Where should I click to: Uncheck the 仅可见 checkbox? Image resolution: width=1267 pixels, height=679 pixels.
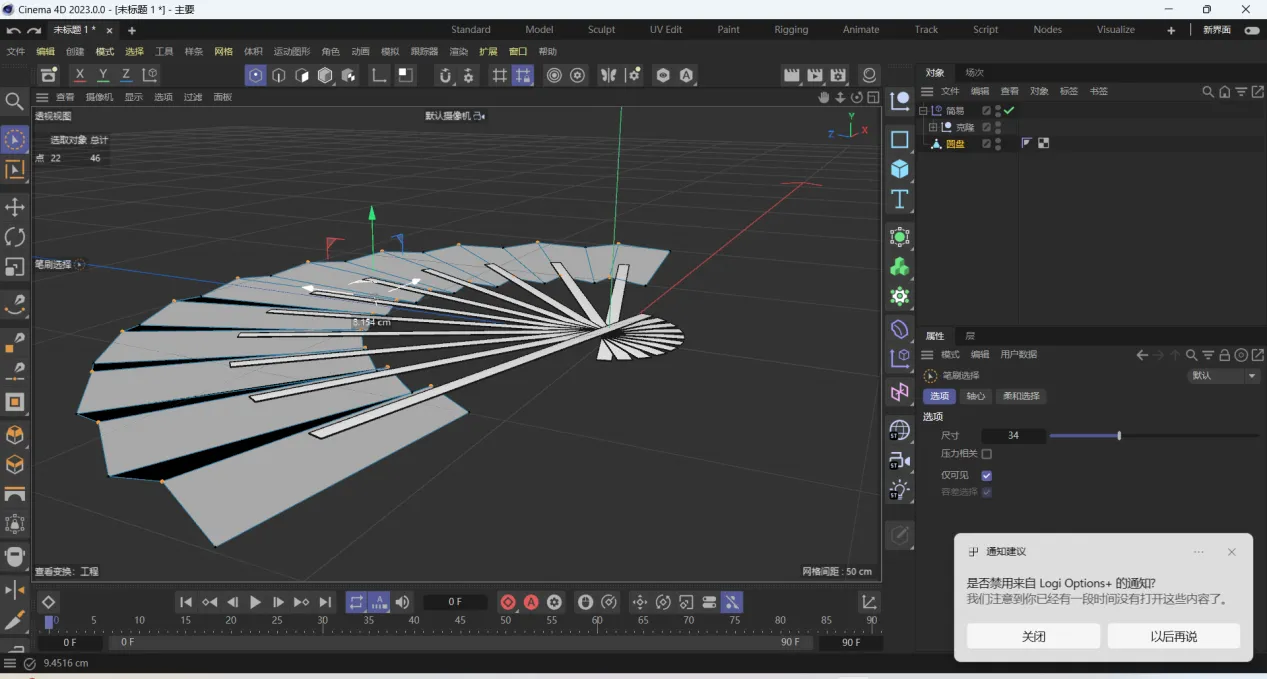[987, 475]
